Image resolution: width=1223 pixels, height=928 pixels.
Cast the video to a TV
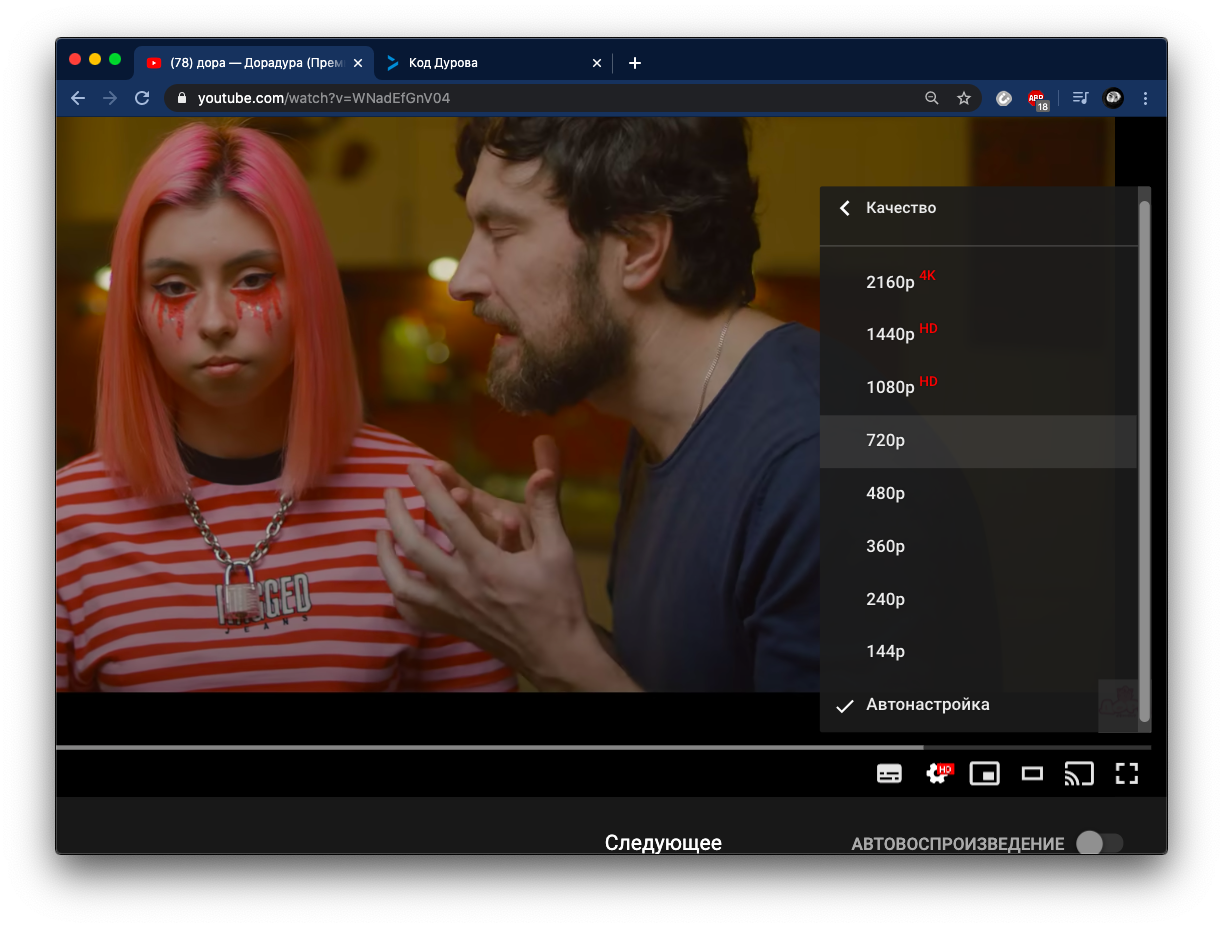pyautogui.click(x=1079, y=773)
